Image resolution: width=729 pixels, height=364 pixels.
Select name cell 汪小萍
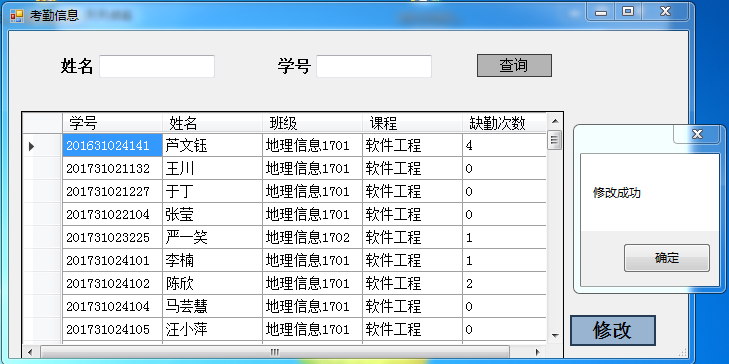tap(212, 330)
